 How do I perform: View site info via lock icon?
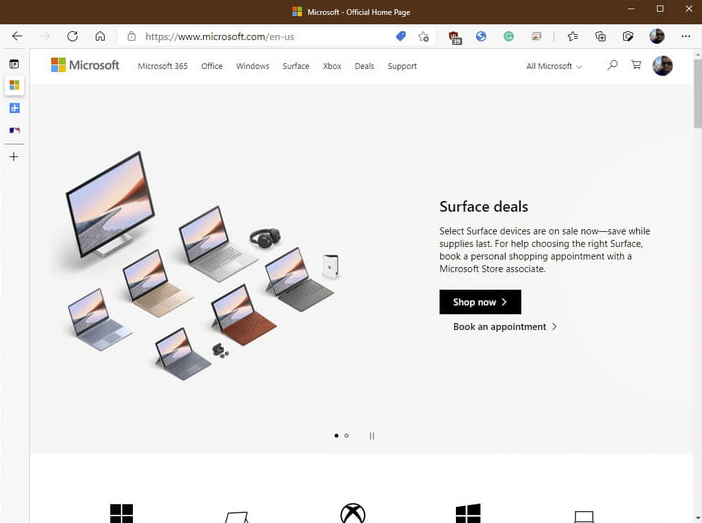tap(131, 36)
